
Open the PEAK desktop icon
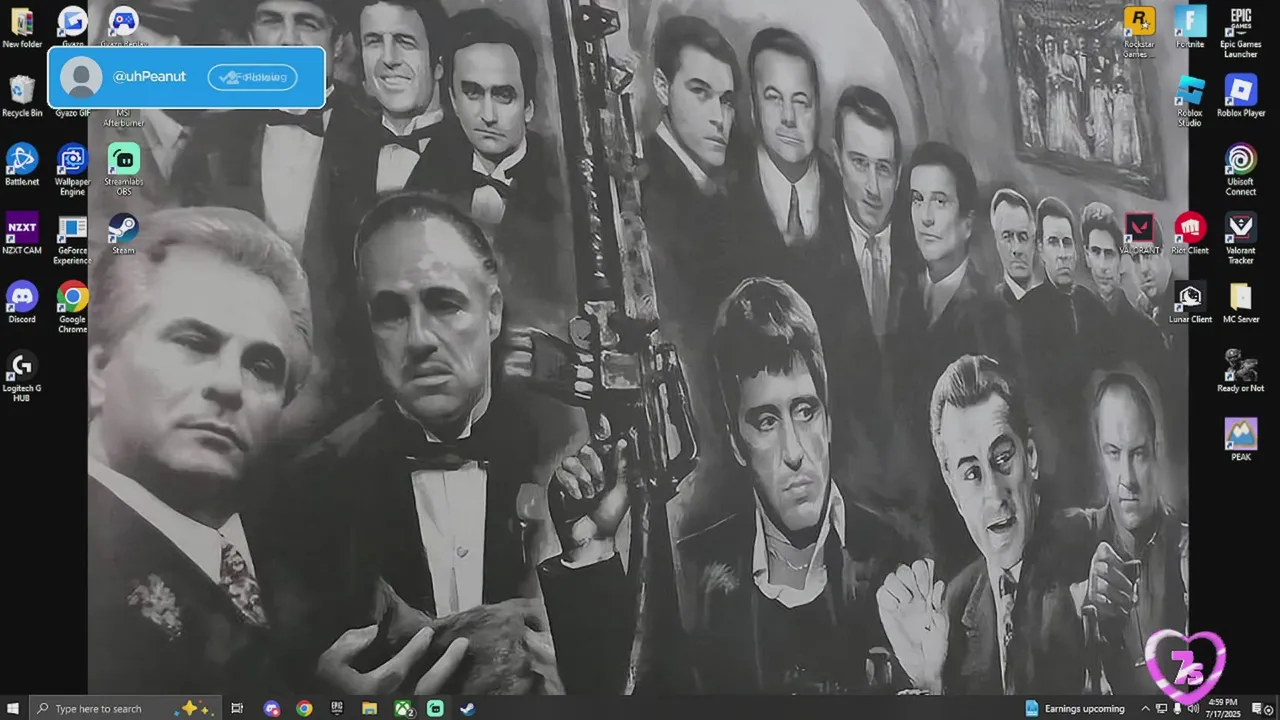coord(1241,441)
